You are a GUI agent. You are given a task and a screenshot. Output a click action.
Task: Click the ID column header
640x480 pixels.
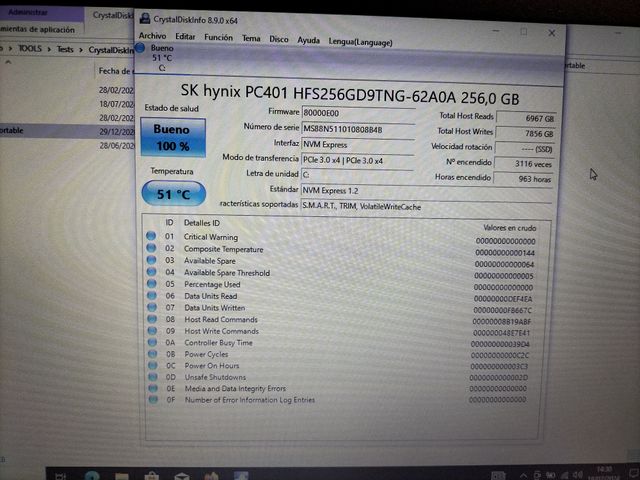pyautogui.click(x=169, y=222)
